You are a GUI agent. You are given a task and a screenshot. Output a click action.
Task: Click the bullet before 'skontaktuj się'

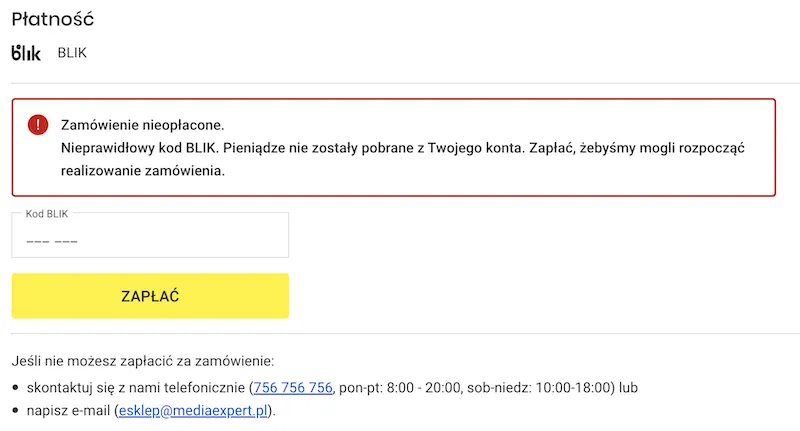tap(16, 388)
